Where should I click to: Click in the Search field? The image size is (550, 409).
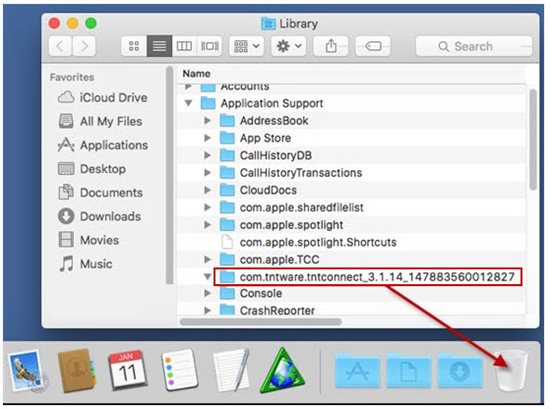tap(474, 46)
